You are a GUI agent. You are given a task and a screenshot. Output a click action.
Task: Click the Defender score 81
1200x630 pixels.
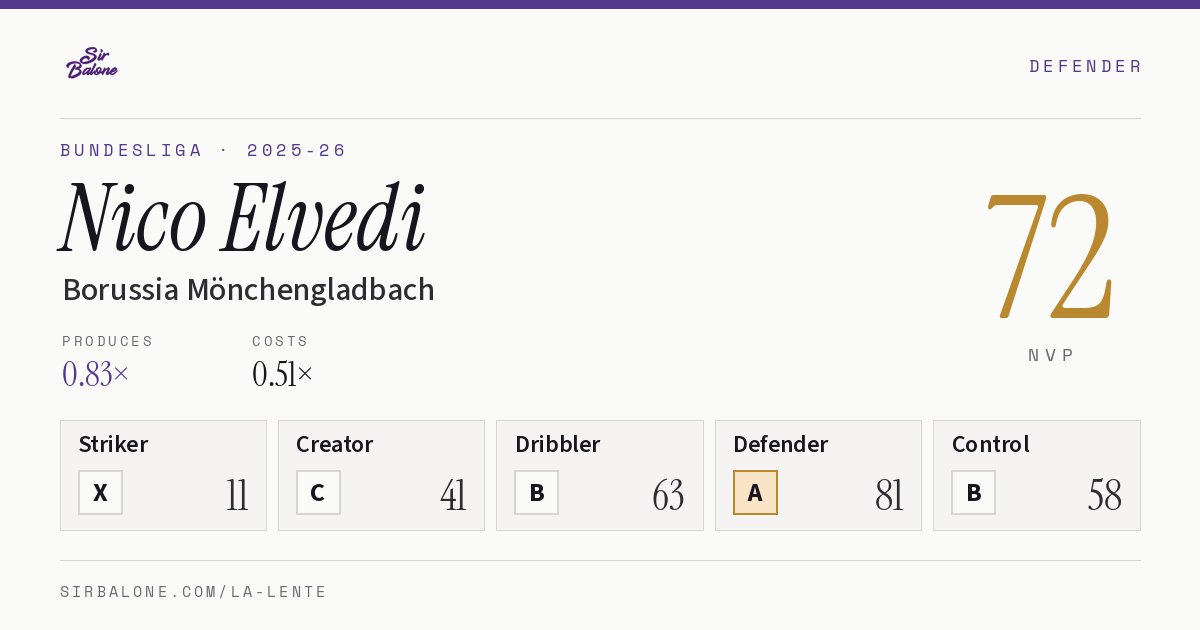[x=889, y=495]
